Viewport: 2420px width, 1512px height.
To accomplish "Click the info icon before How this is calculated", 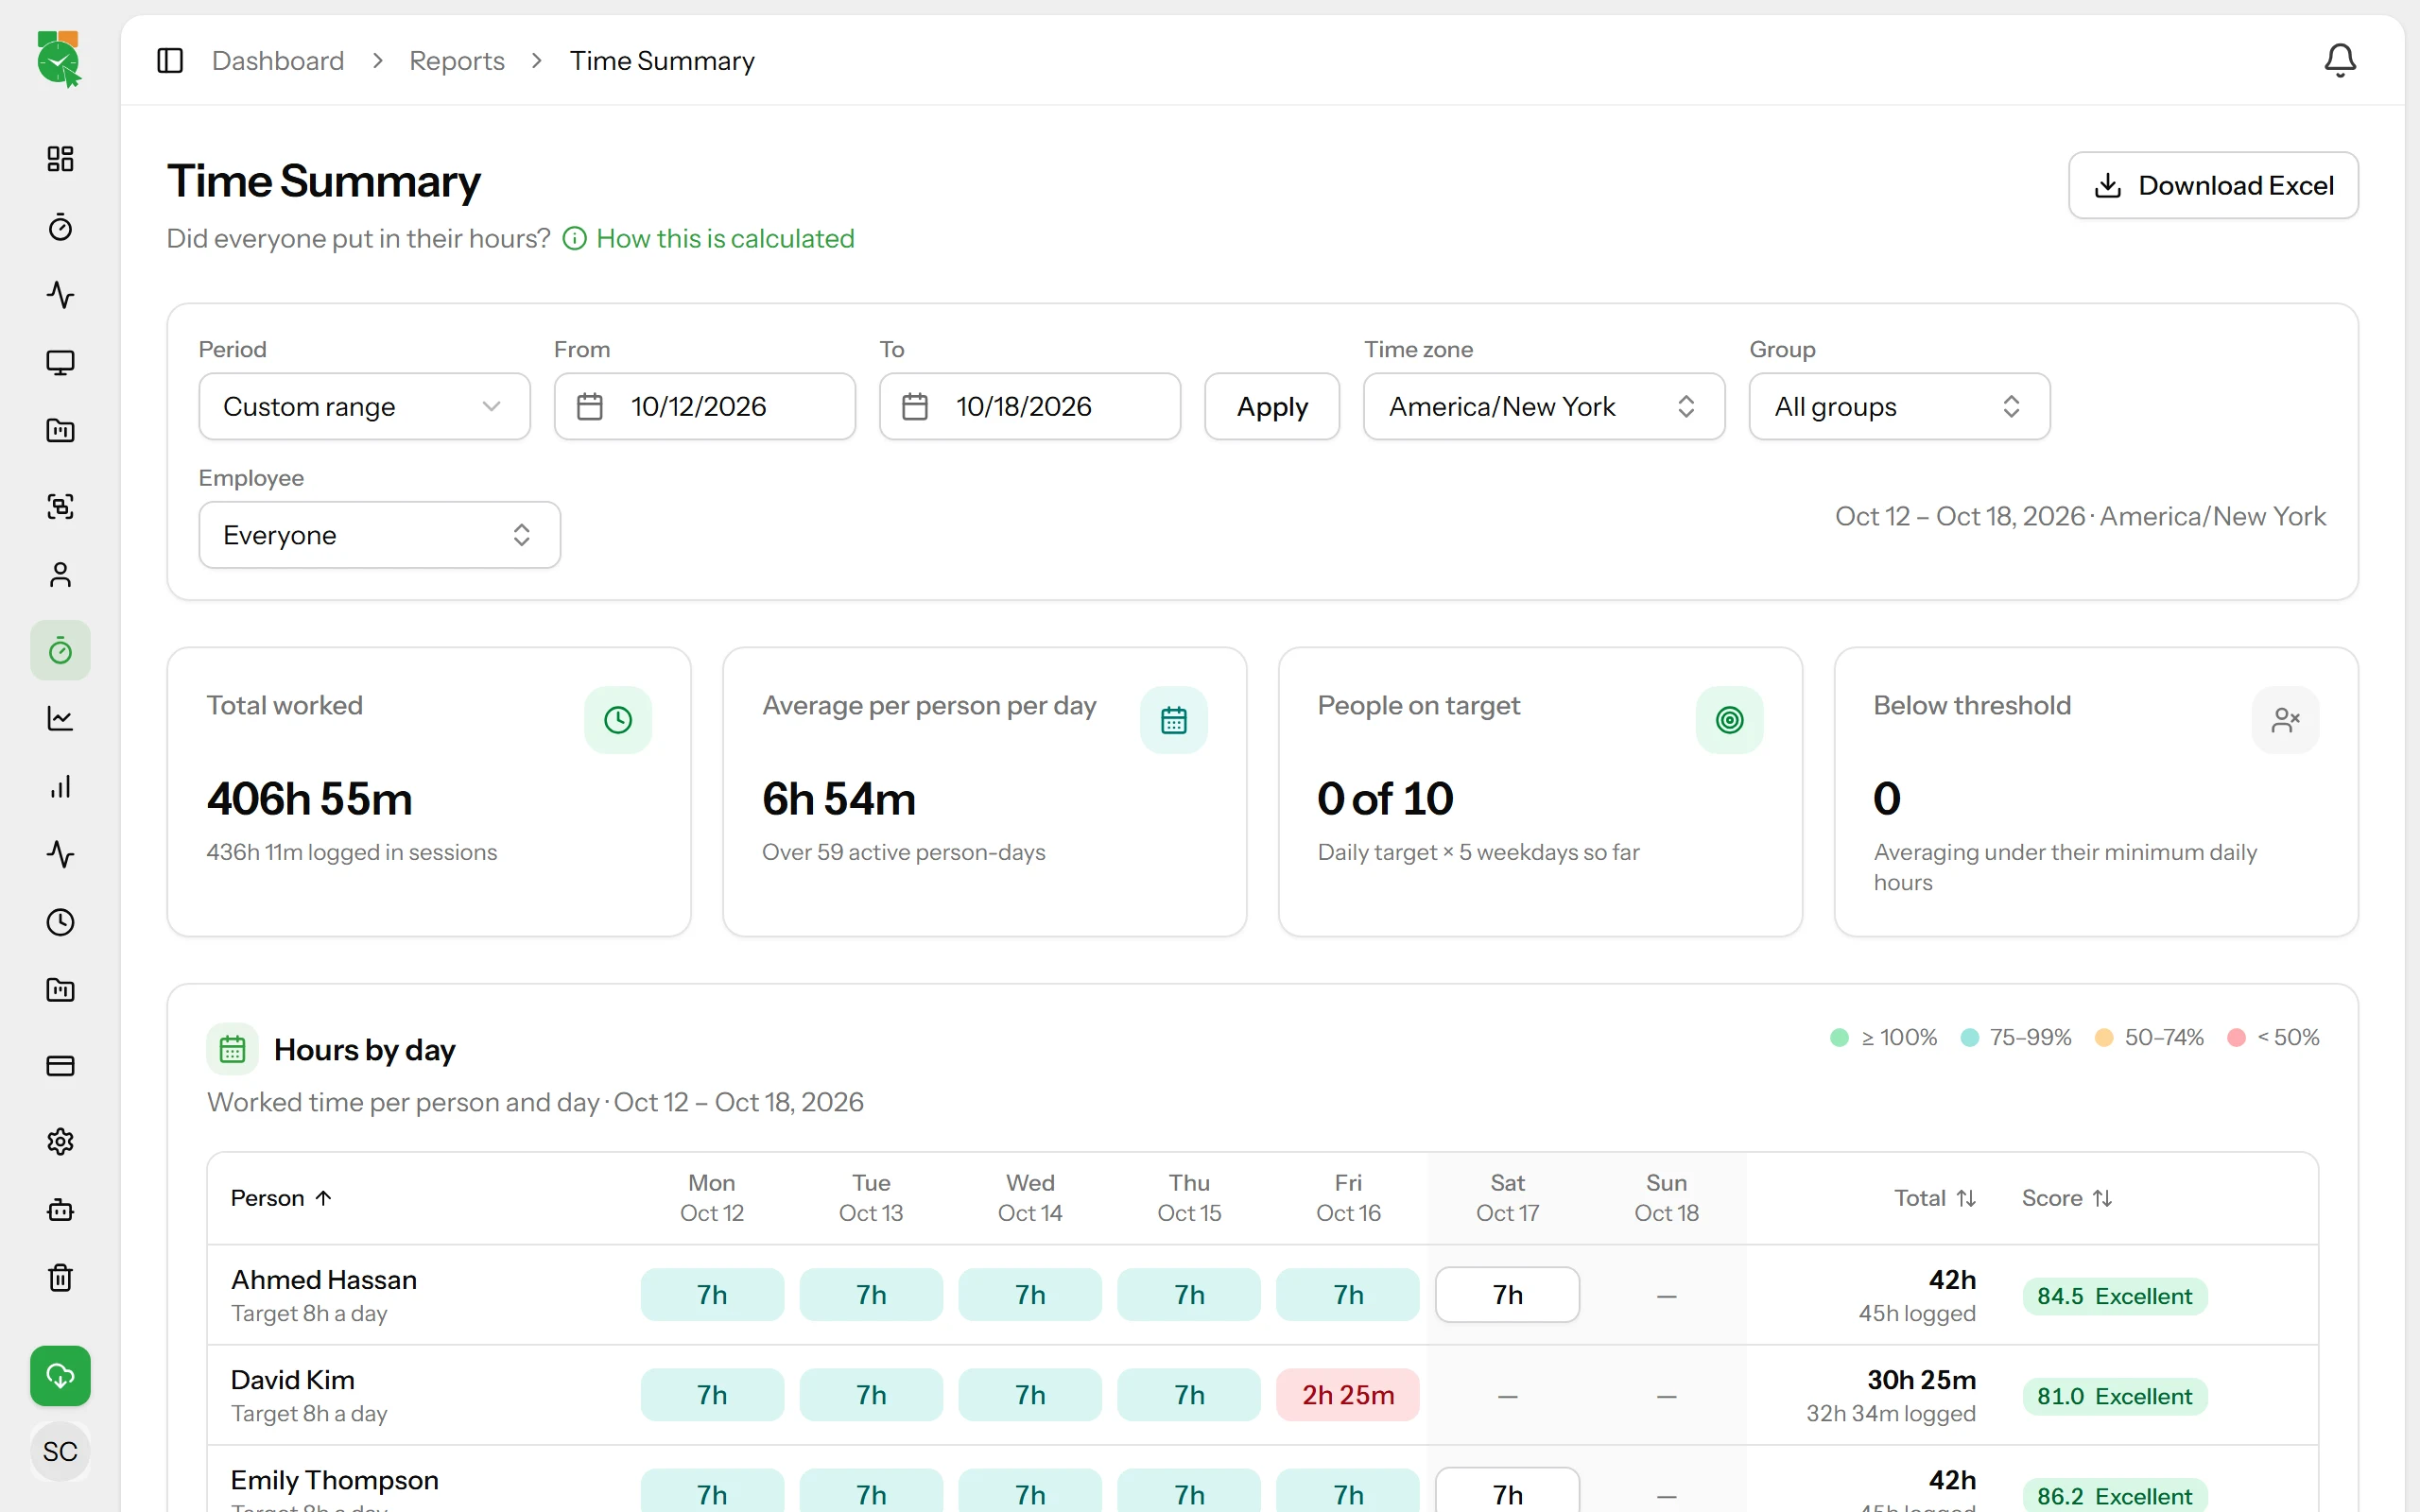I will coord(574,239).
